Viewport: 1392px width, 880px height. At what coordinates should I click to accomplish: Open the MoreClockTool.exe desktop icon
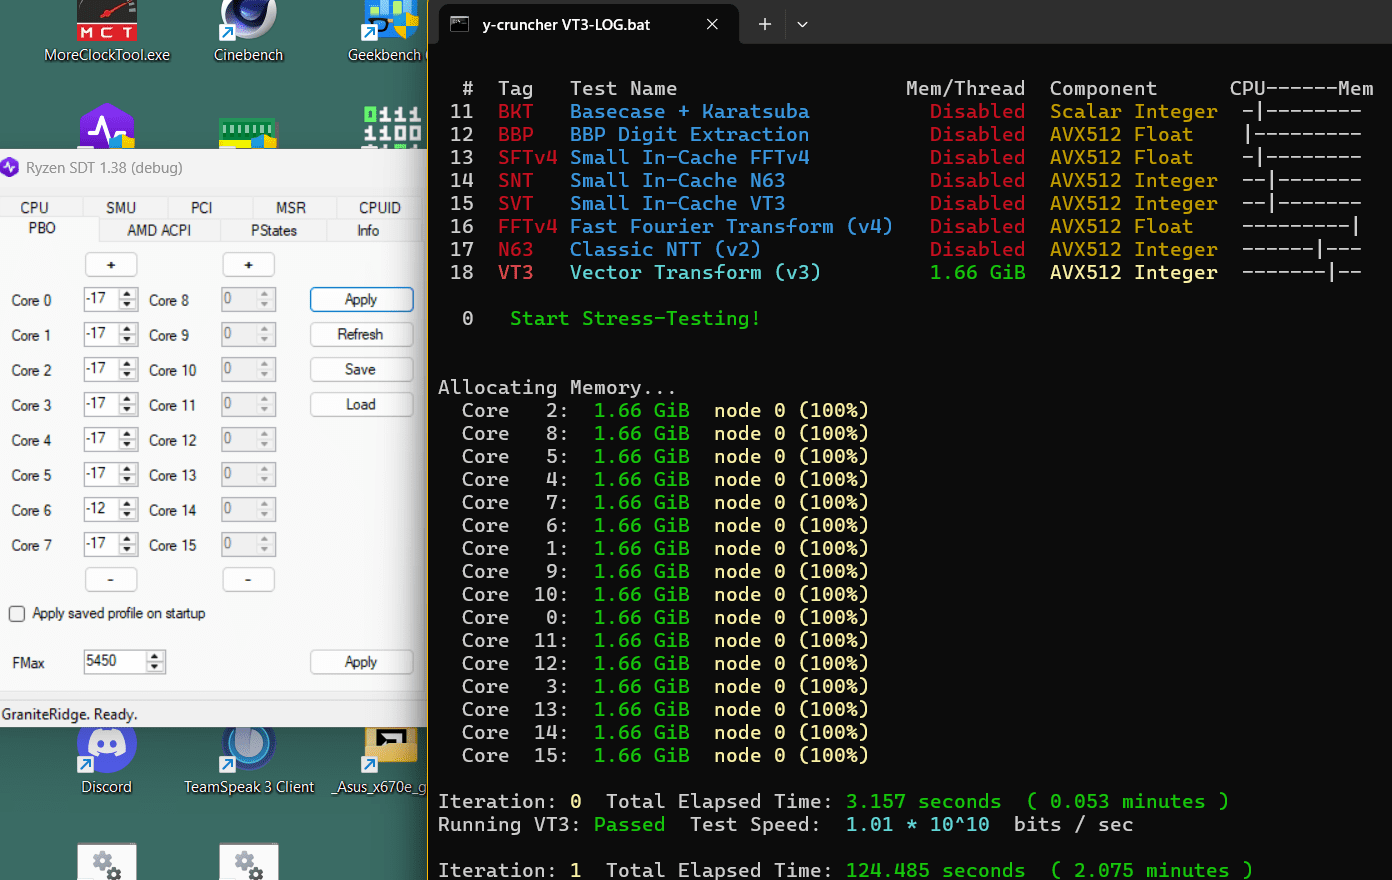tap(107, 32)
